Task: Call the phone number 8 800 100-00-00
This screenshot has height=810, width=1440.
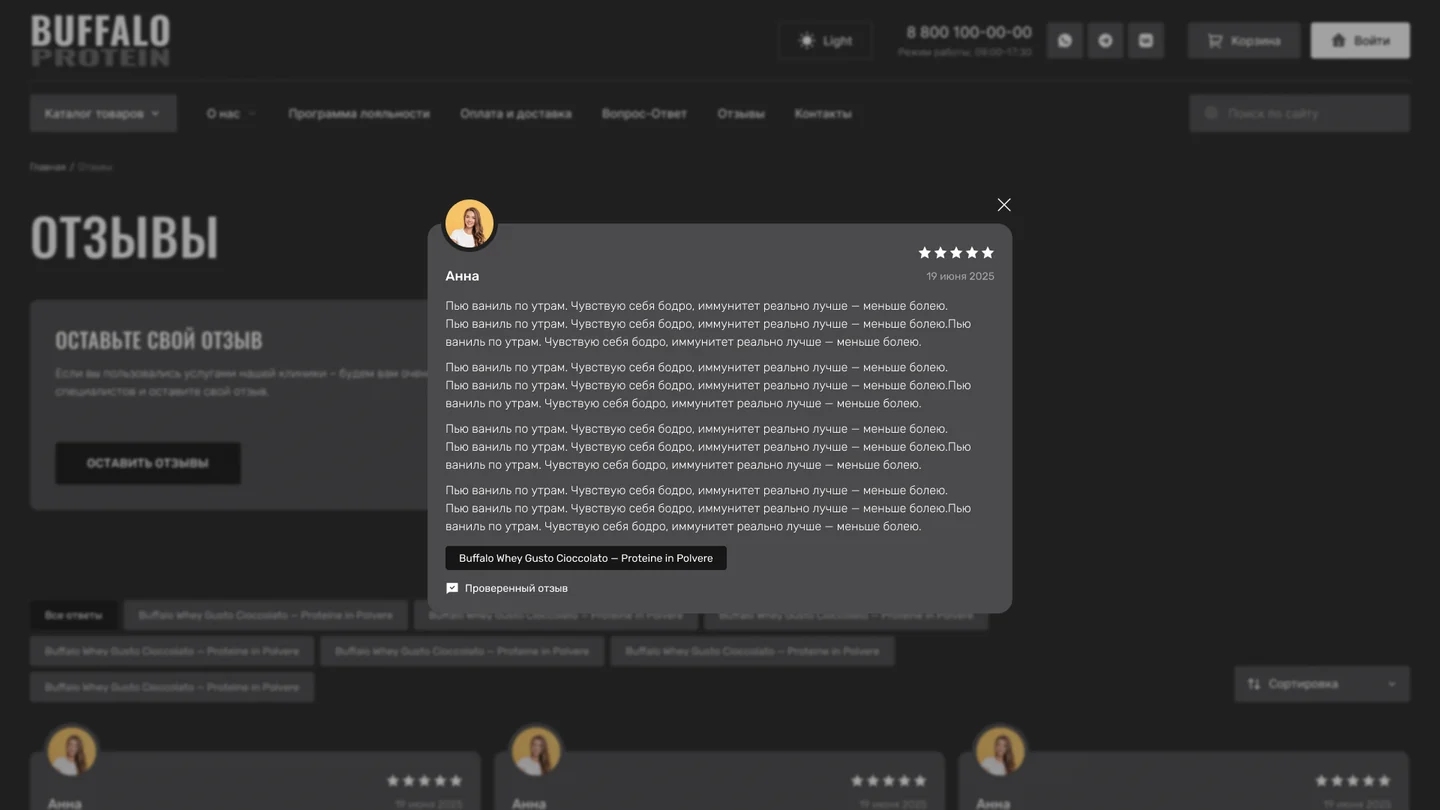Action: [x=968, y=32]
